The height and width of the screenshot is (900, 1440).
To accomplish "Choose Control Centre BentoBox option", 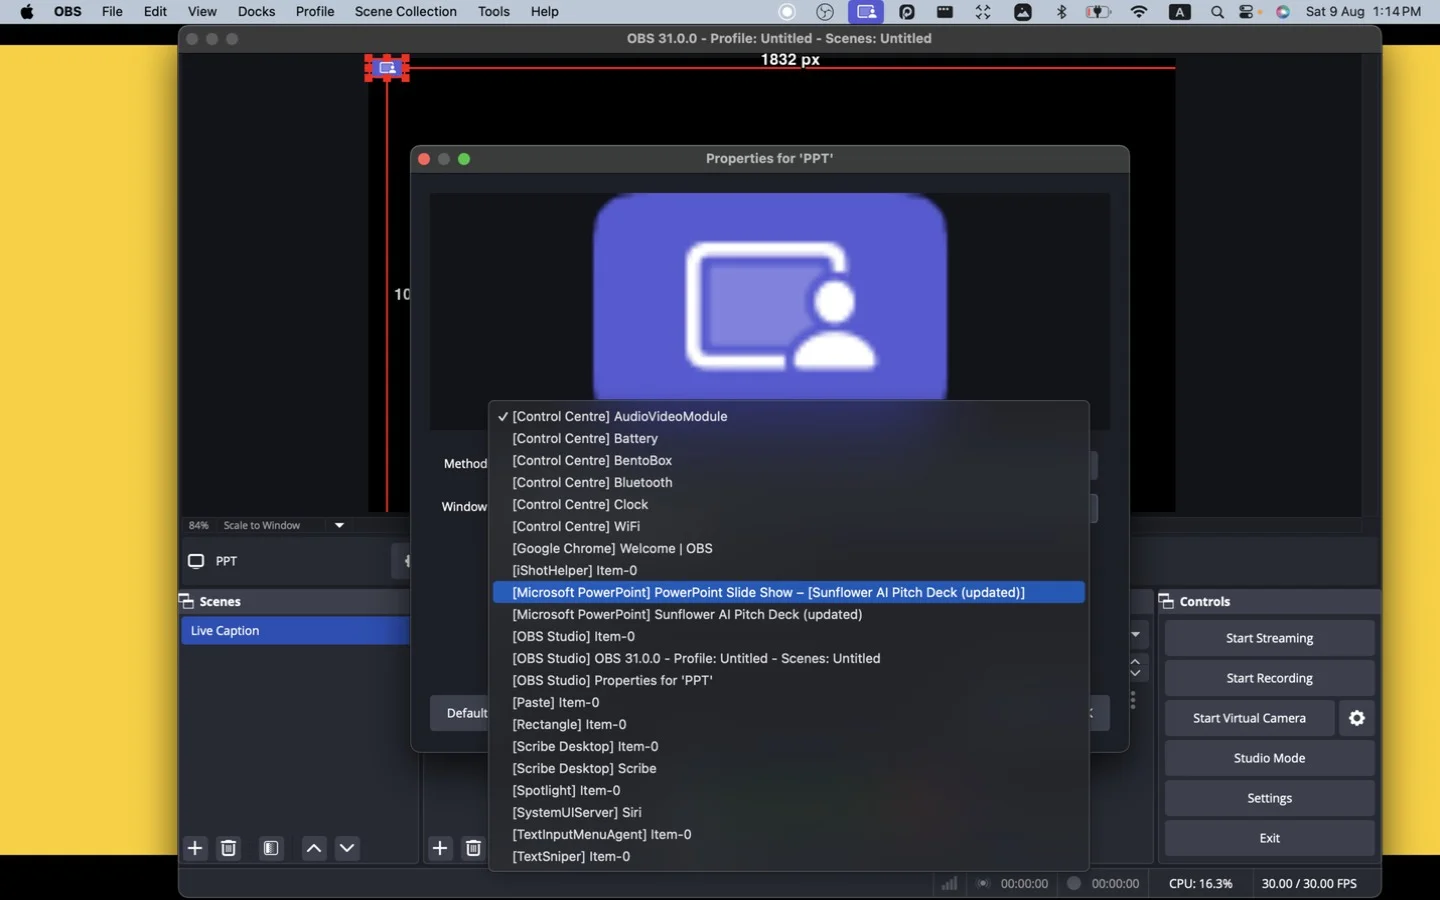I will click(789, 460).
